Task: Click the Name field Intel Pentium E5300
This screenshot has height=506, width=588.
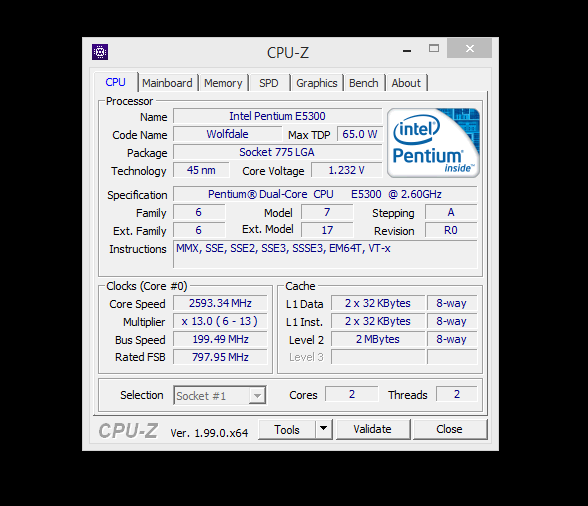Action: tap(278, 116)
